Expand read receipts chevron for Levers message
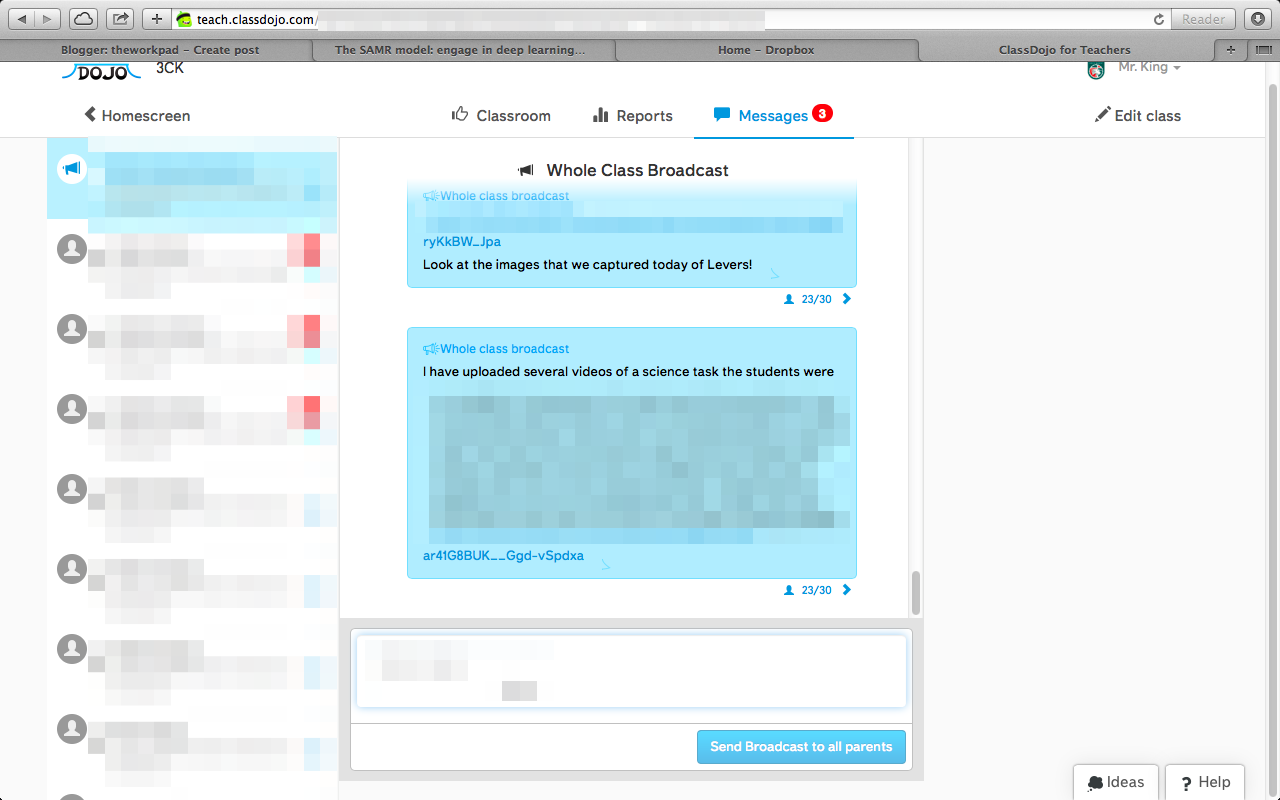The width and height of the screenshot is (1280, 800). pos(847,299)
